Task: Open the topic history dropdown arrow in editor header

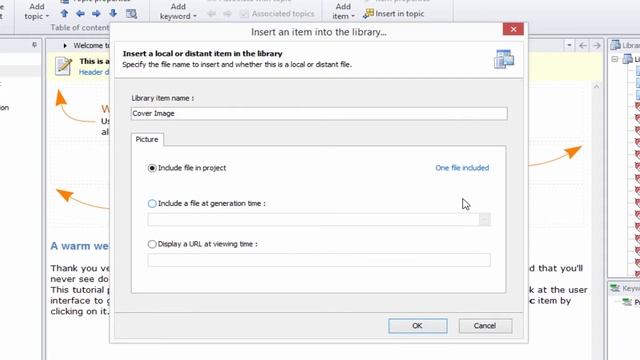Action: pyautogui.click(x=569, y=45)
